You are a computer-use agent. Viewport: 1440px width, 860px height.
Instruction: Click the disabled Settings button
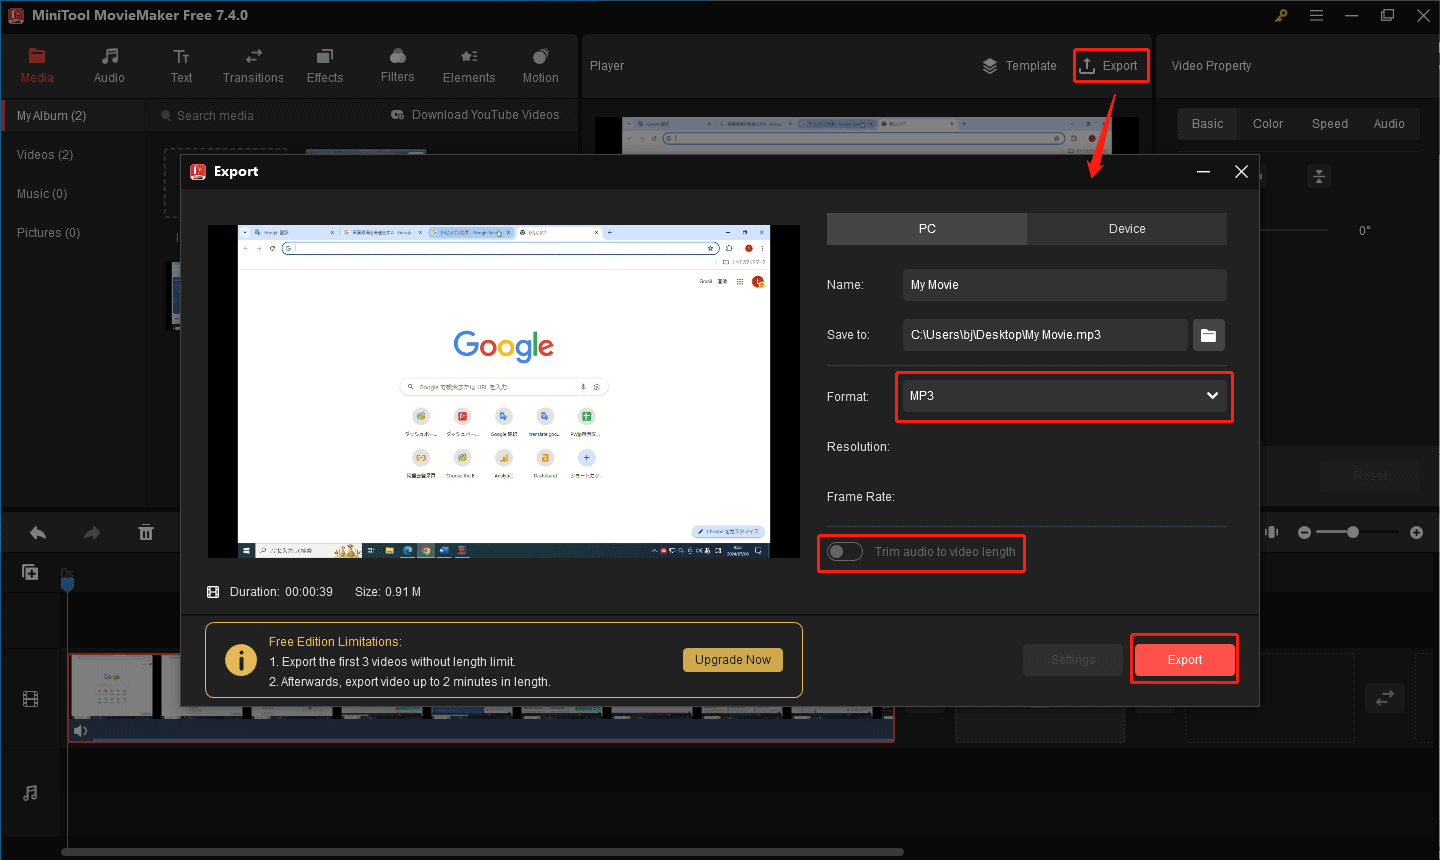tap(1073, 660)
